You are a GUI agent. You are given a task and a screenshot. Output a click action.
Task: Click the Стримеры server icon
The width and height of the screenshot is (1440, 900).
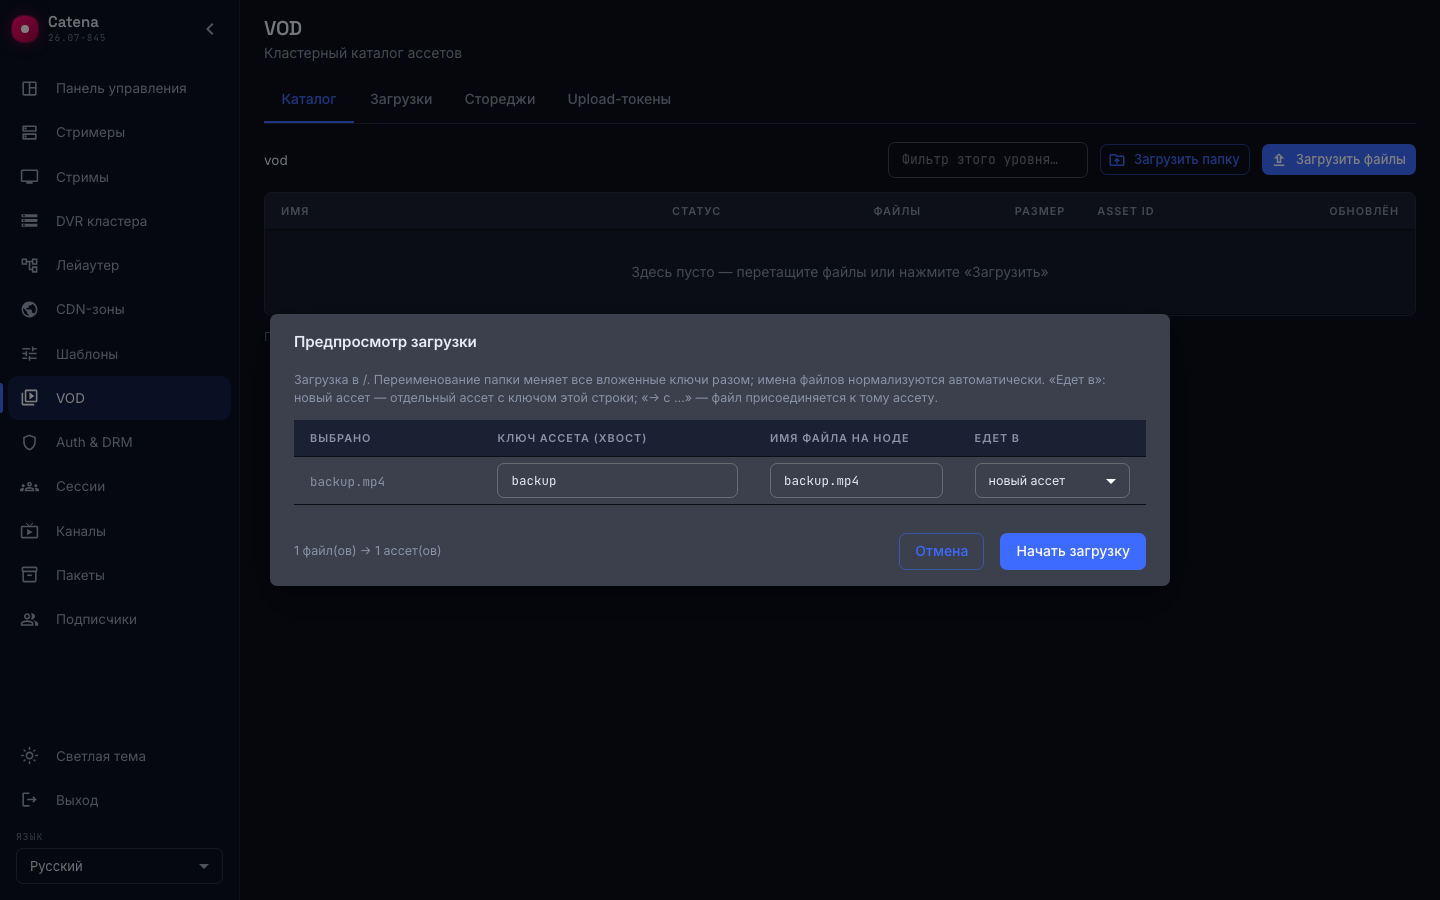[30, 132]
